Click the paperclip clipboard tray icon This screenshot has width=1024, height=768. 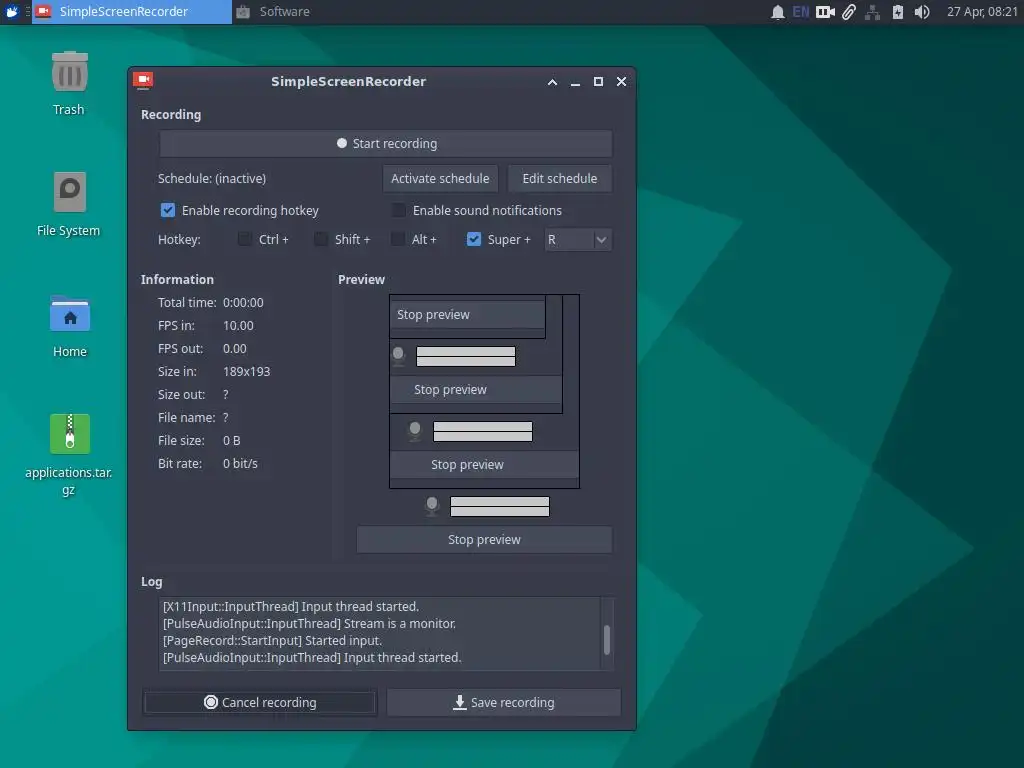click(x=848, y=12)
